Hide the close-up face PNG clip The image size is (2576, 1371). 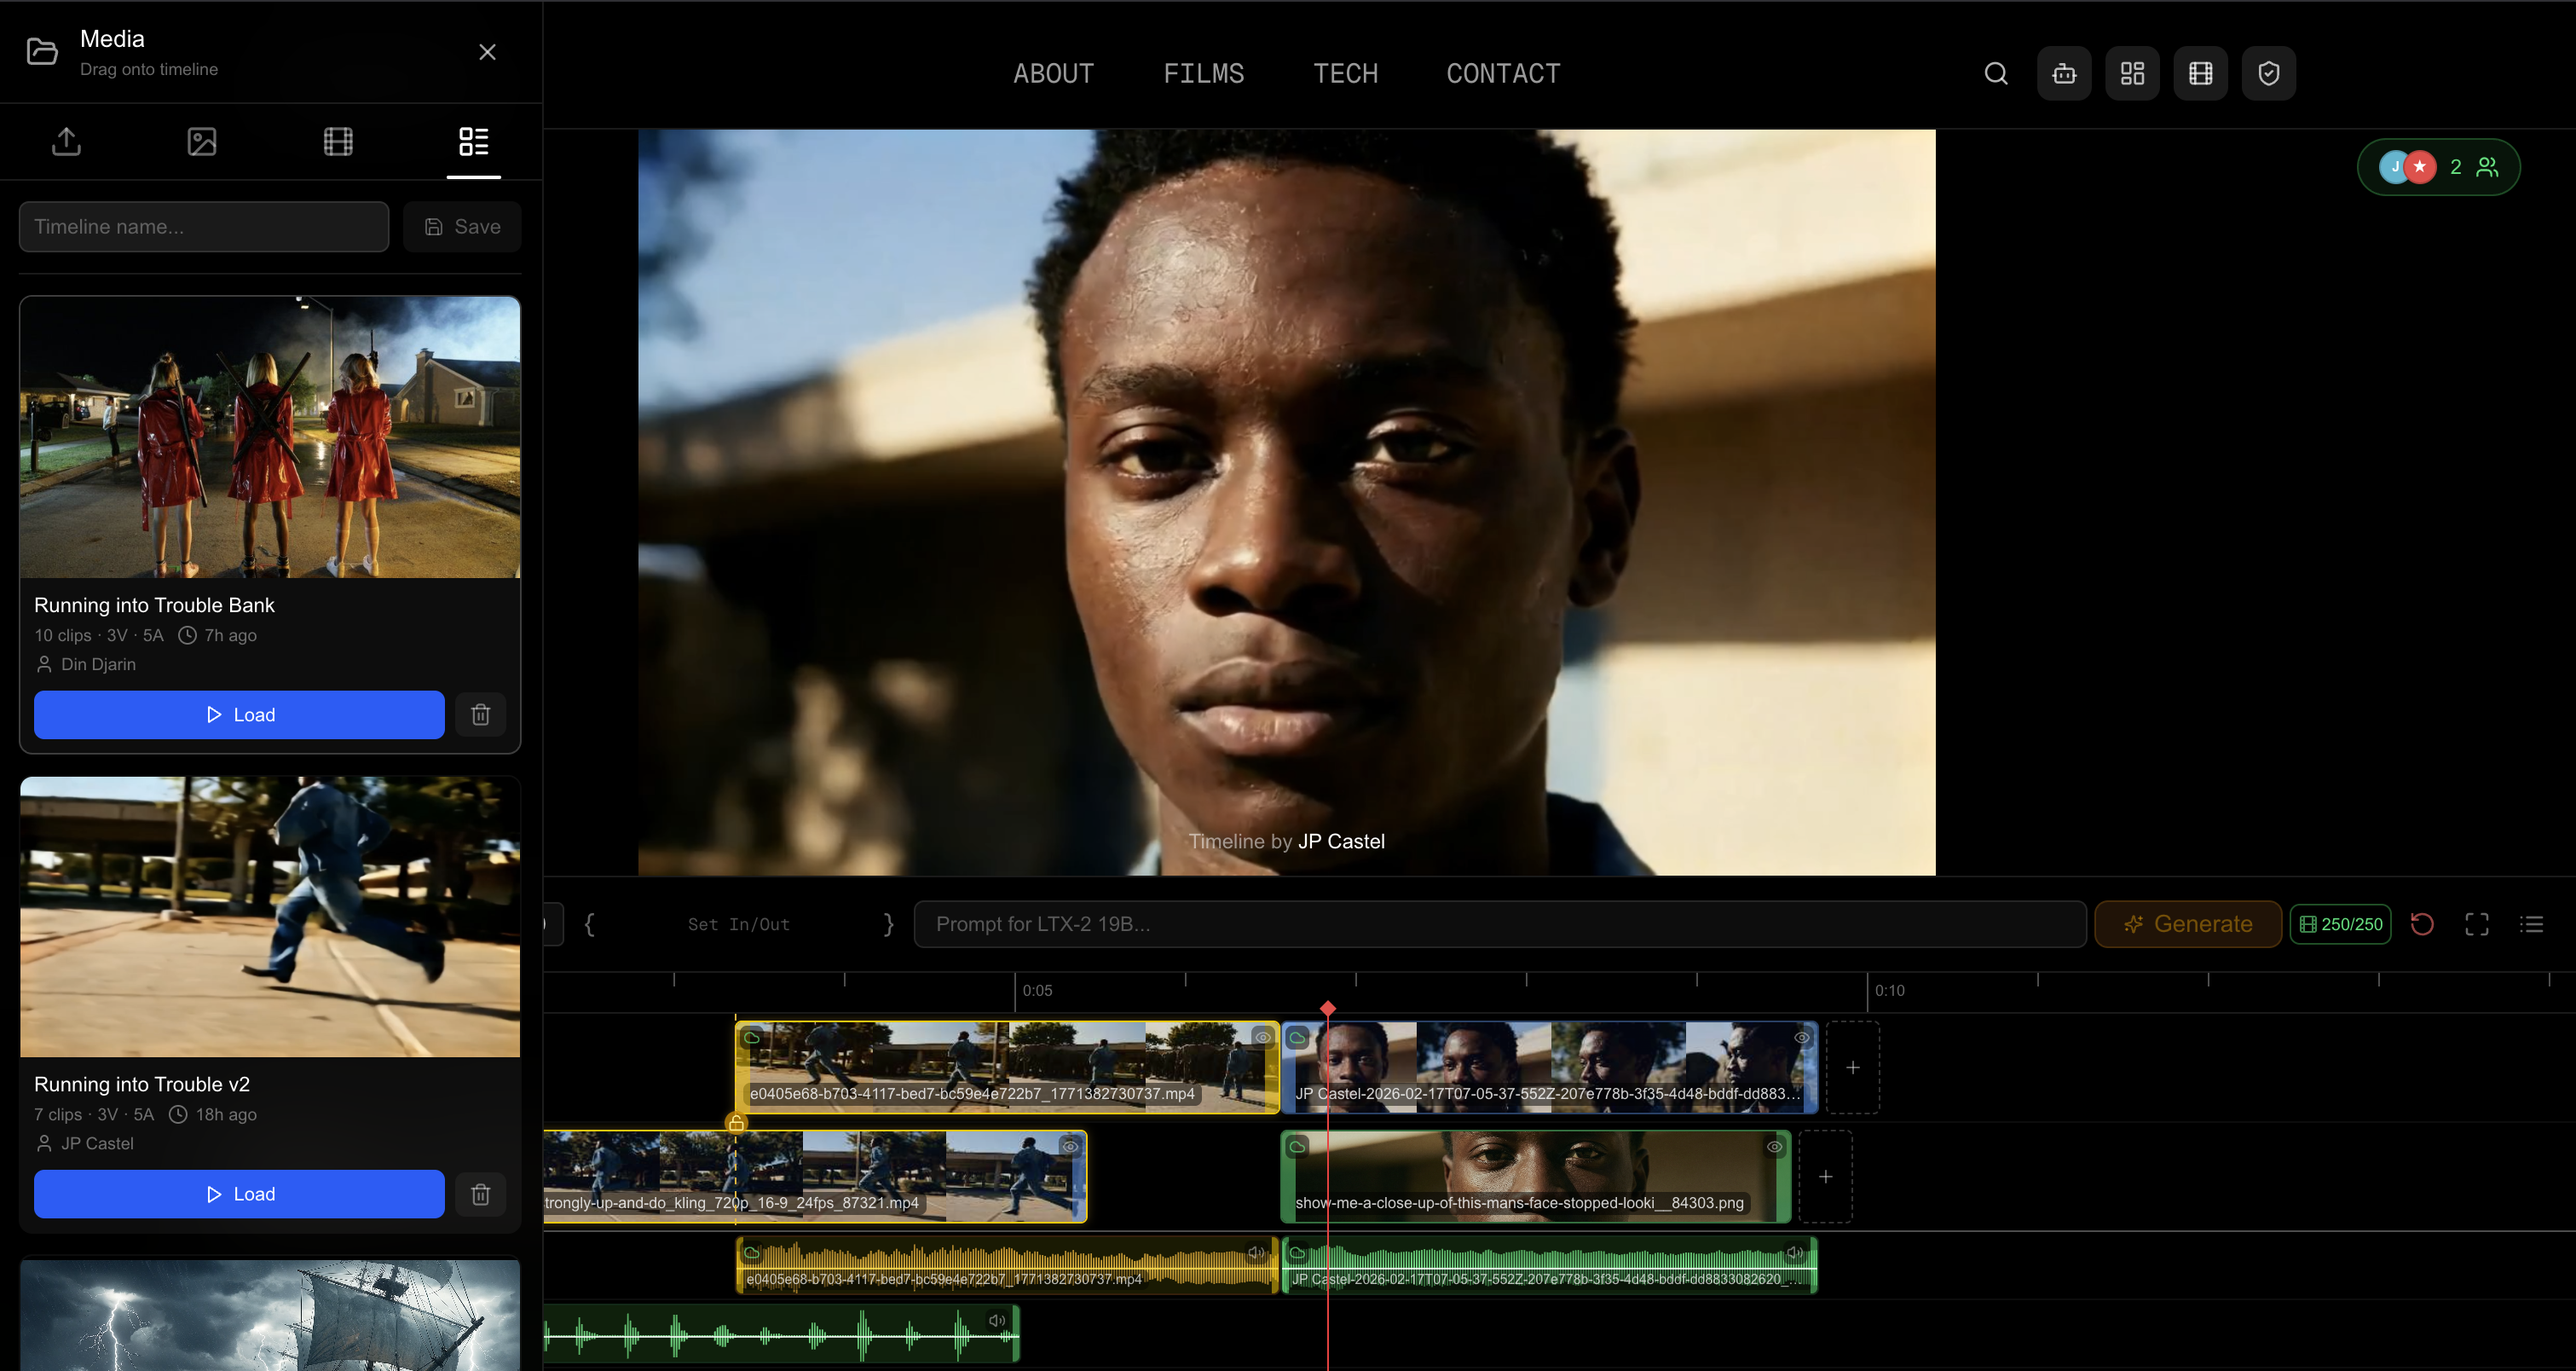[1774, 1146]
